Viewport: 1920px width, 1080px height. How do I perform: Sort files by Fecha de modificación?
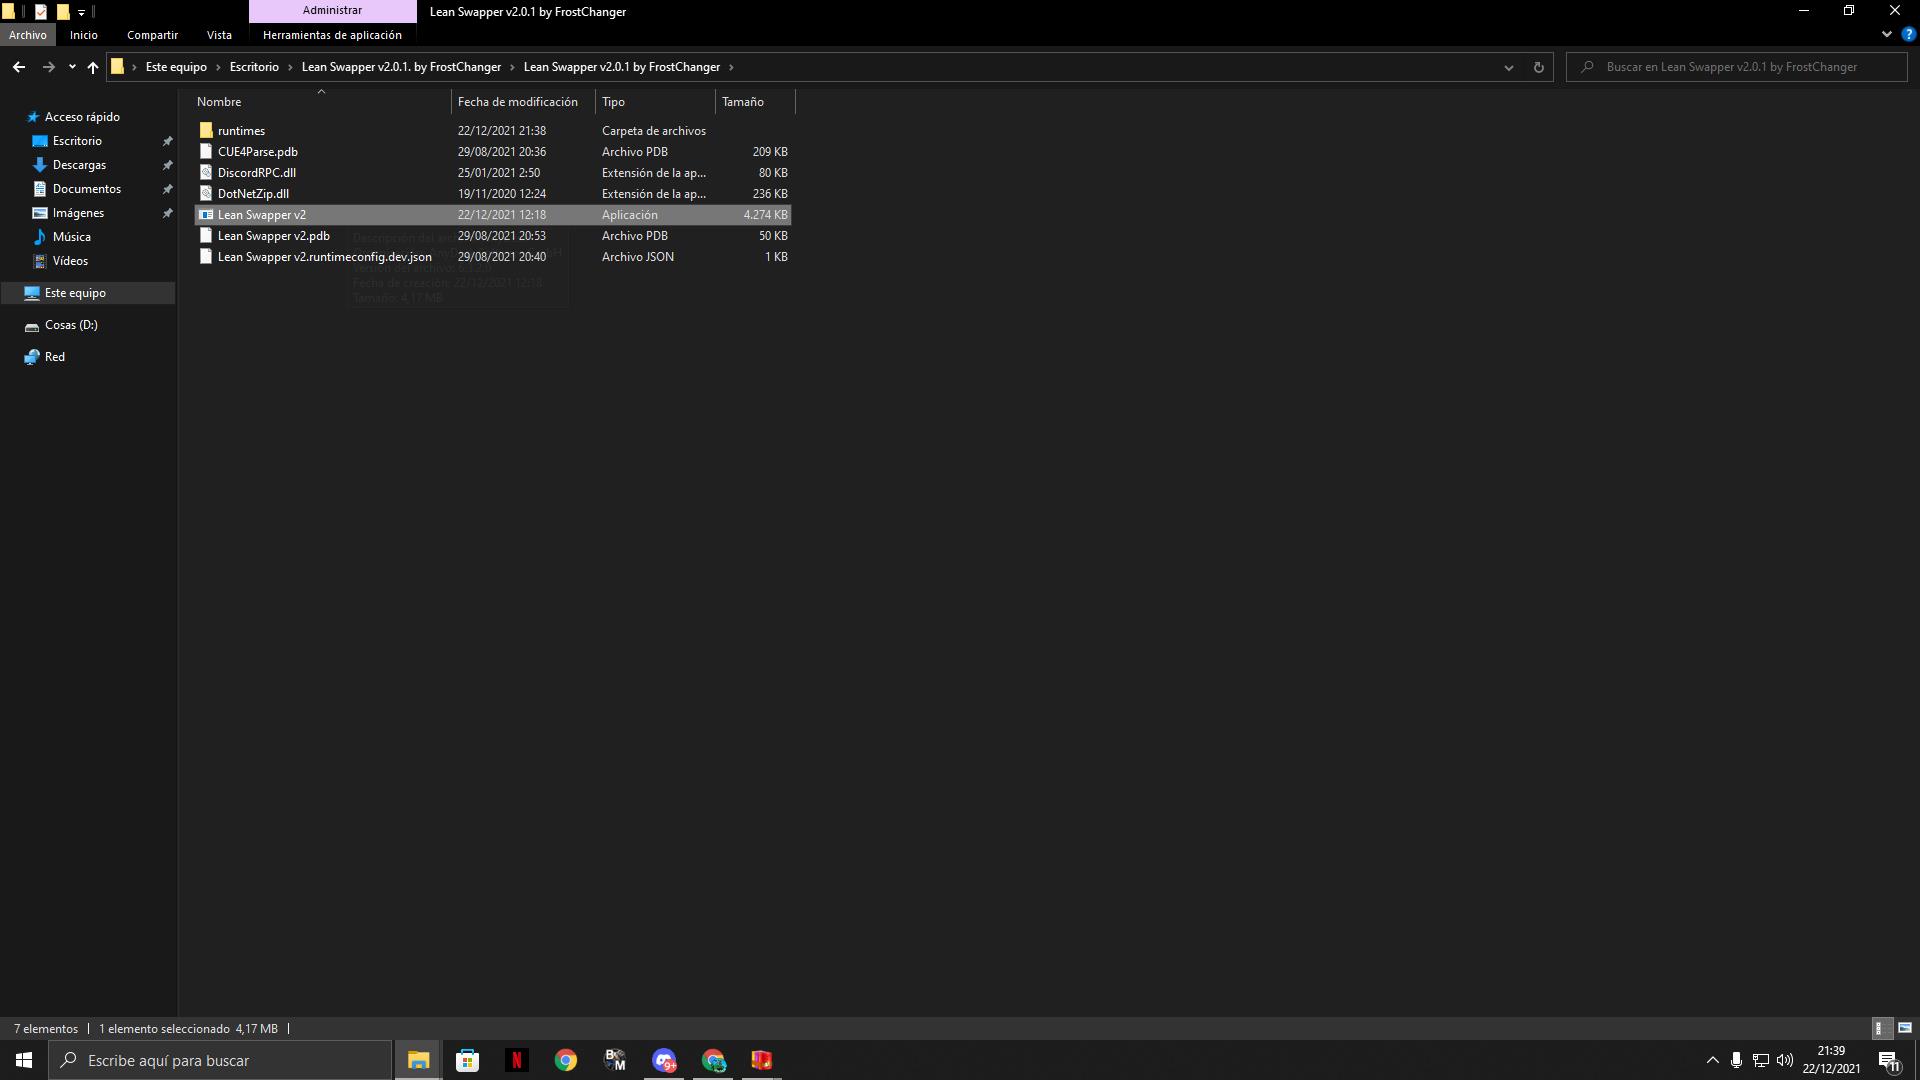coord(517,102)
